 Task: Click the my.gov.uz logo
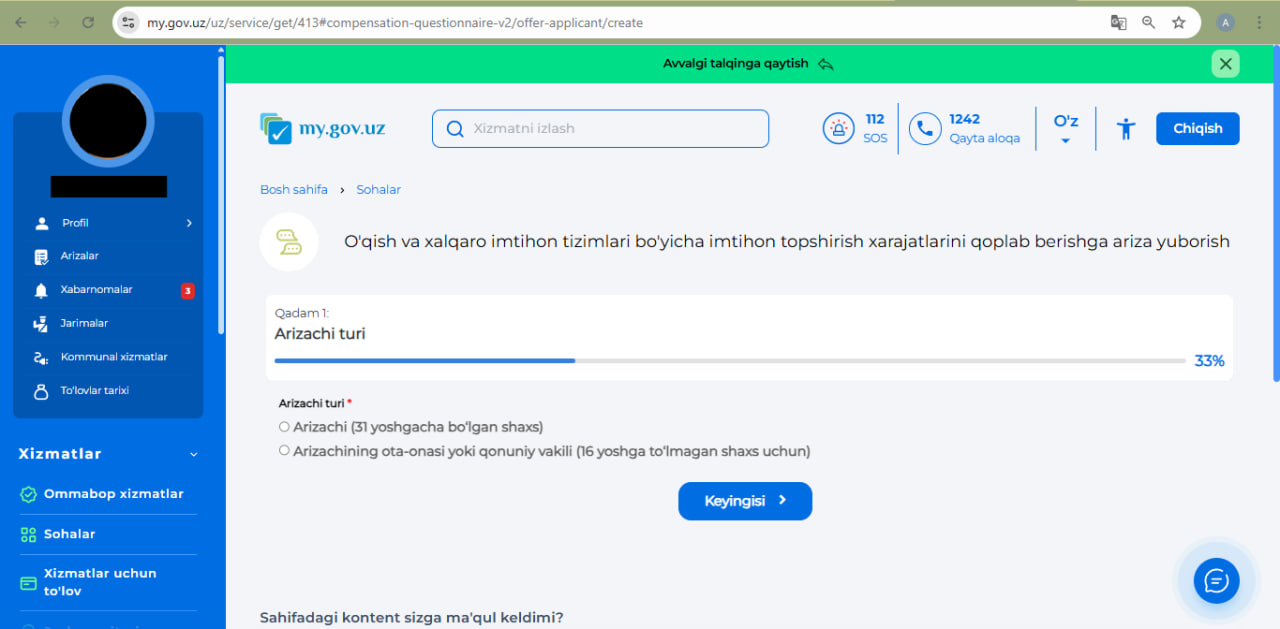click(x=323, y=129)
